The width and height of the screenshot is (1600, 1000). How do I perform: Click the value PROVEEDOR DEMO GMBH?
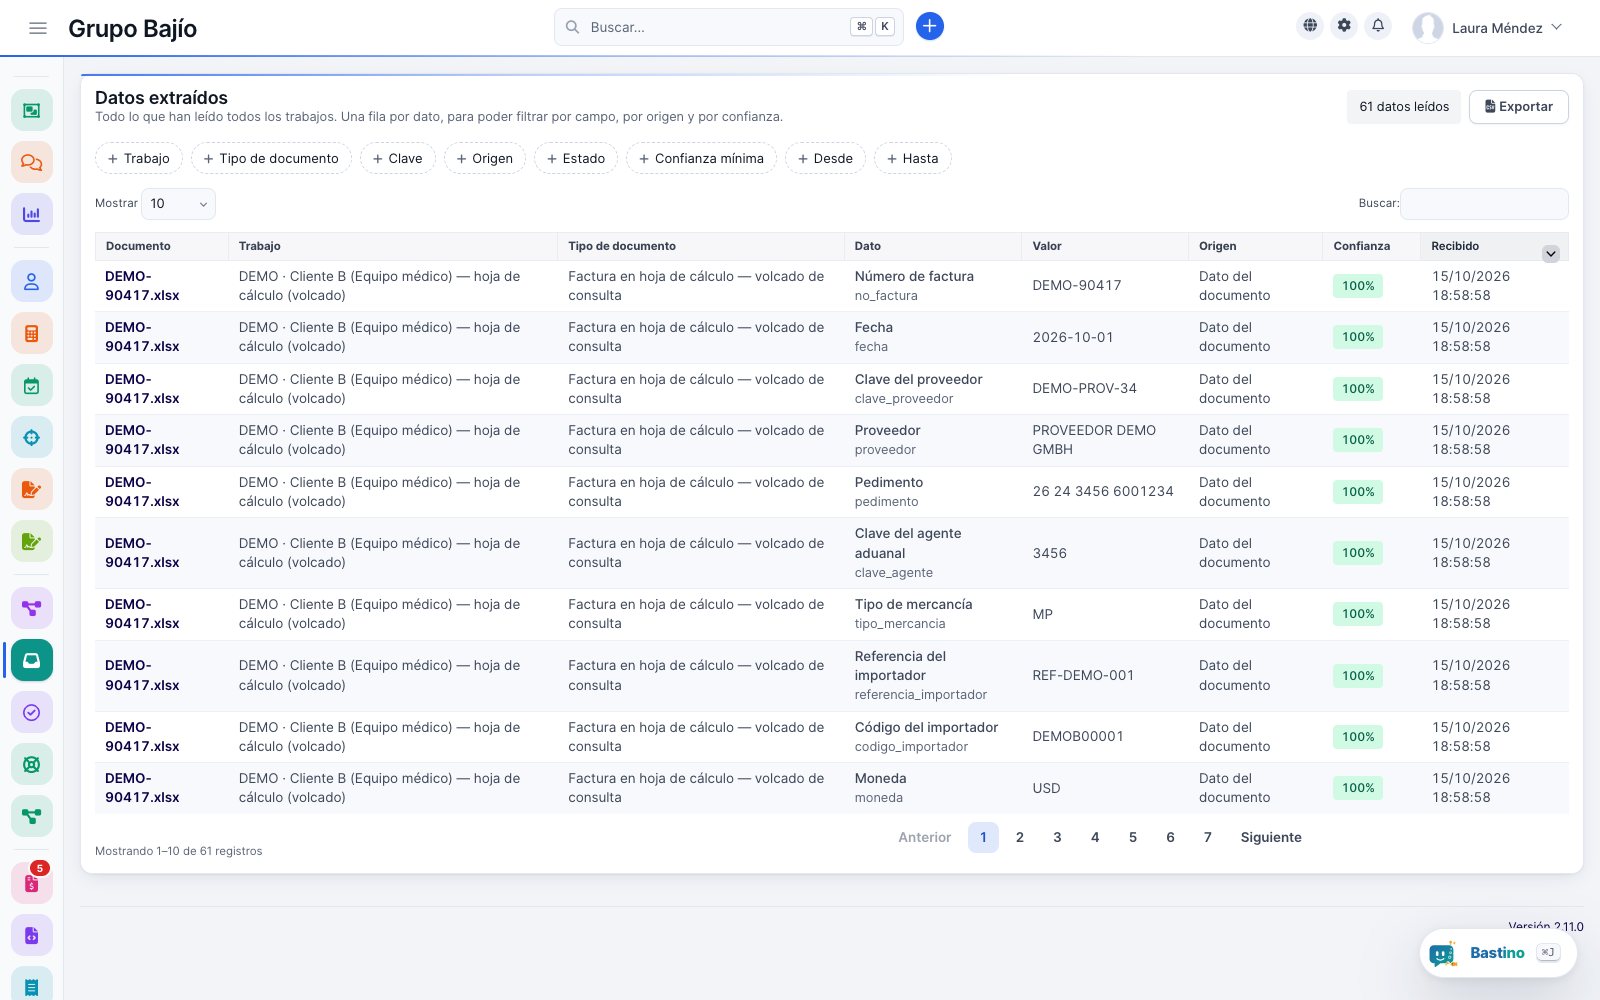pos(1094,440)
